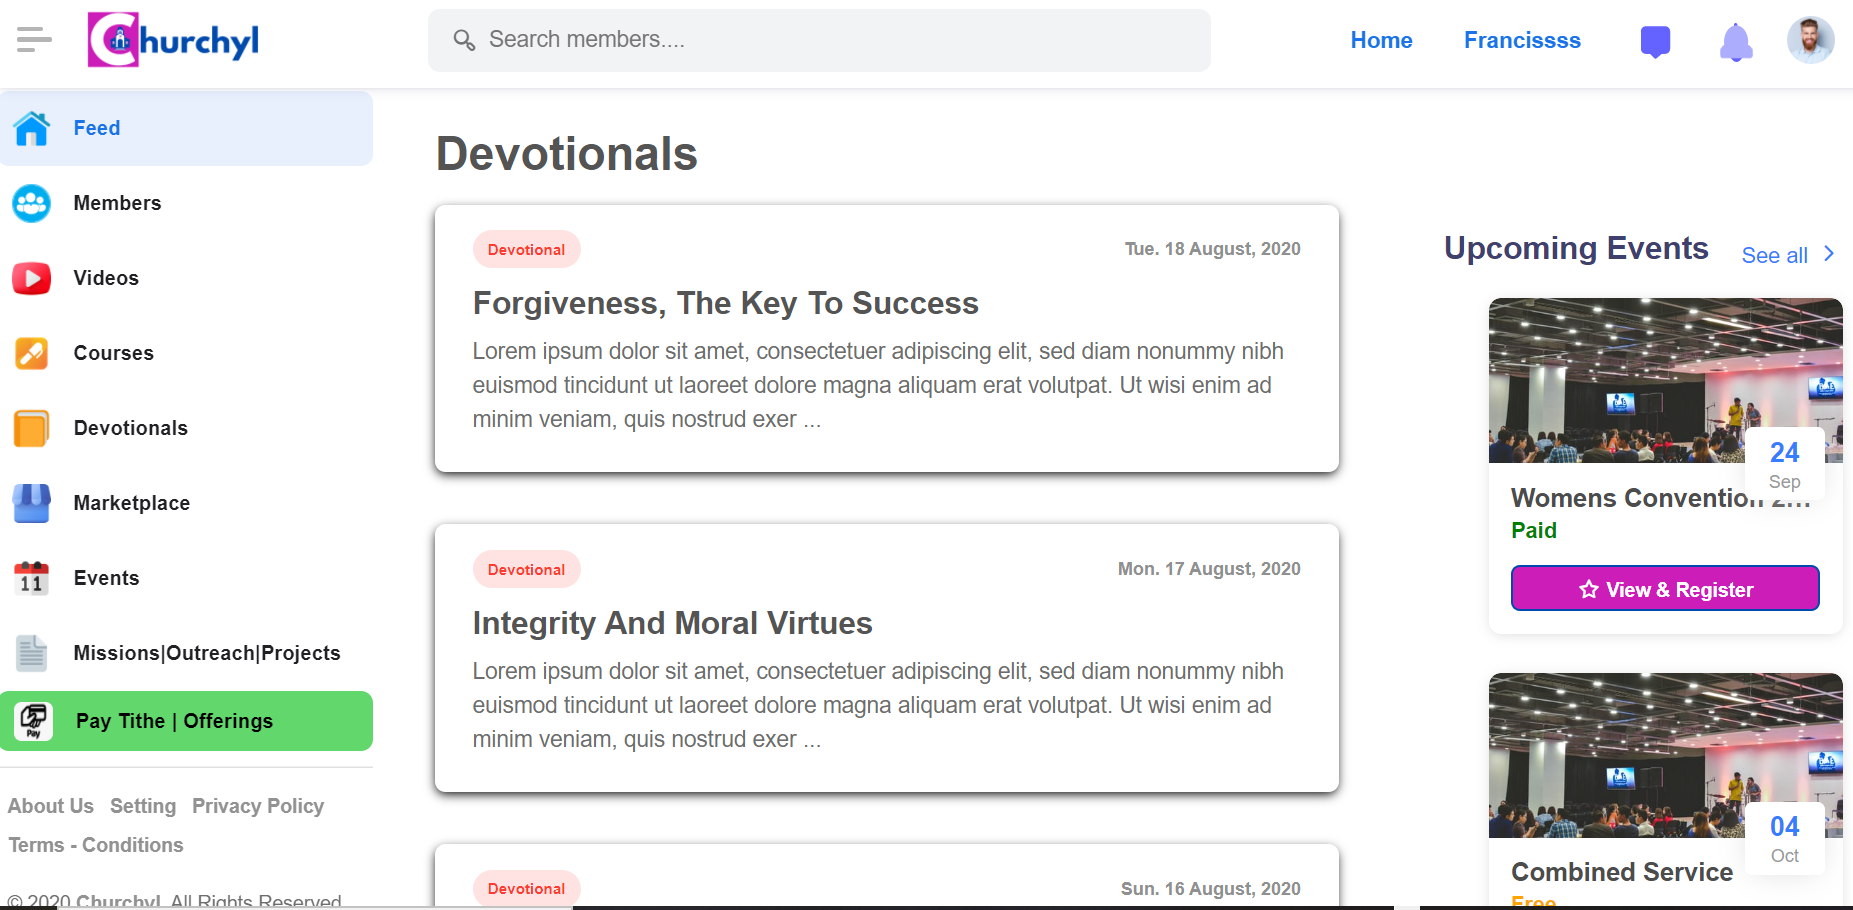Open Members via its people icon
The image size is (1853, 910).
[32, 203]
